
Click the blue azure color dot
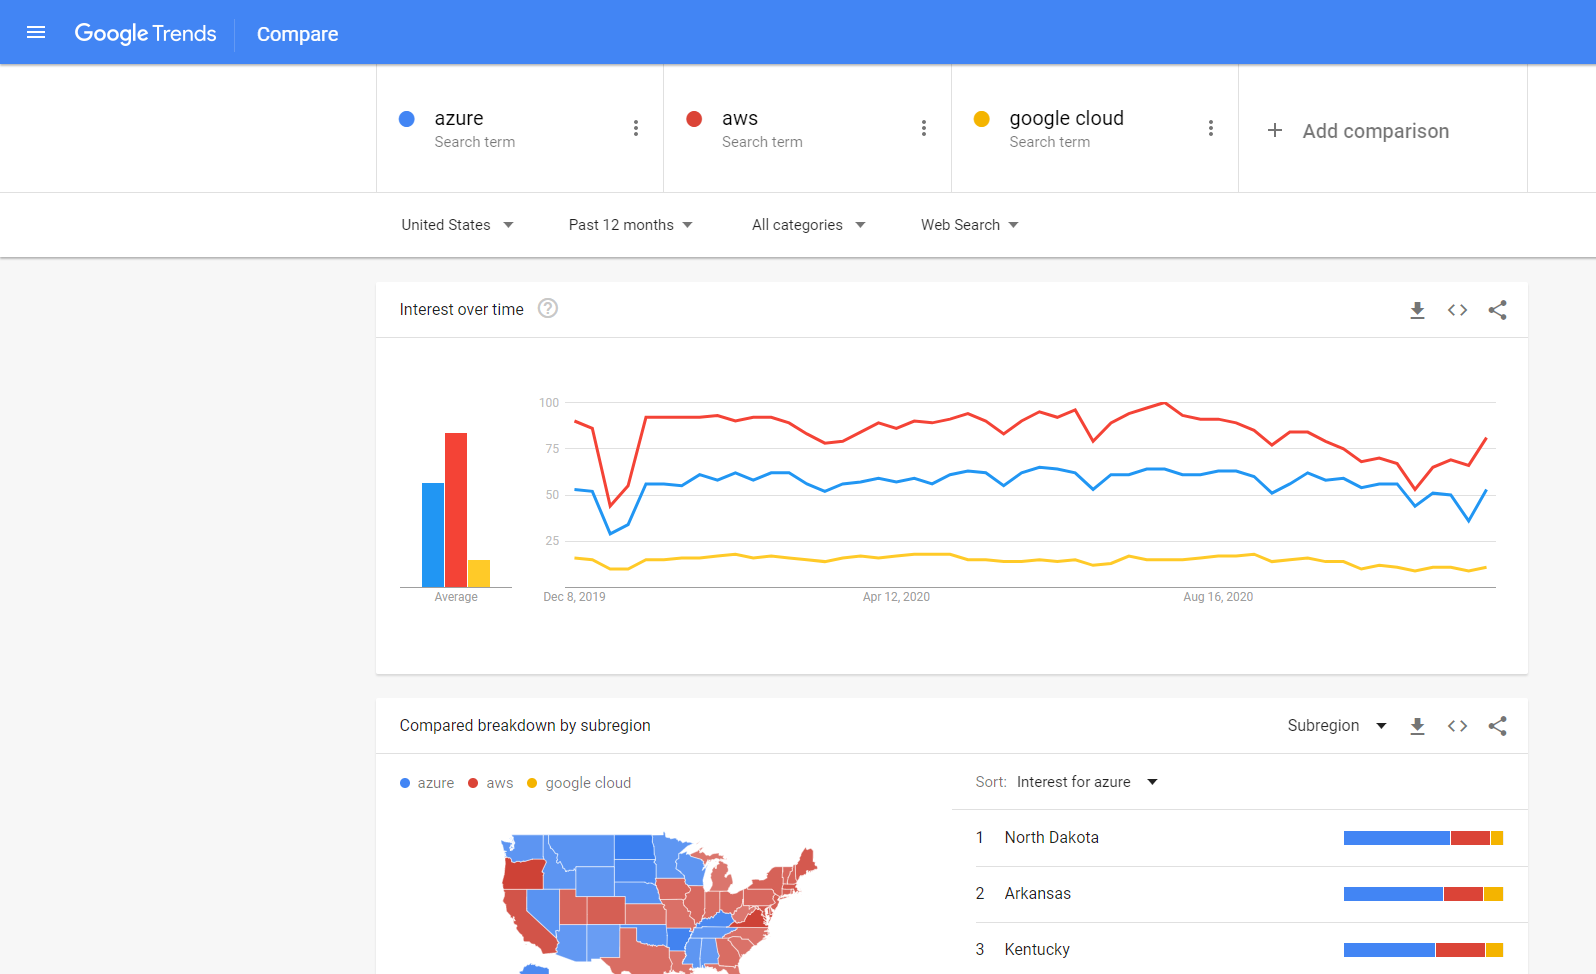tap(407, 119)
